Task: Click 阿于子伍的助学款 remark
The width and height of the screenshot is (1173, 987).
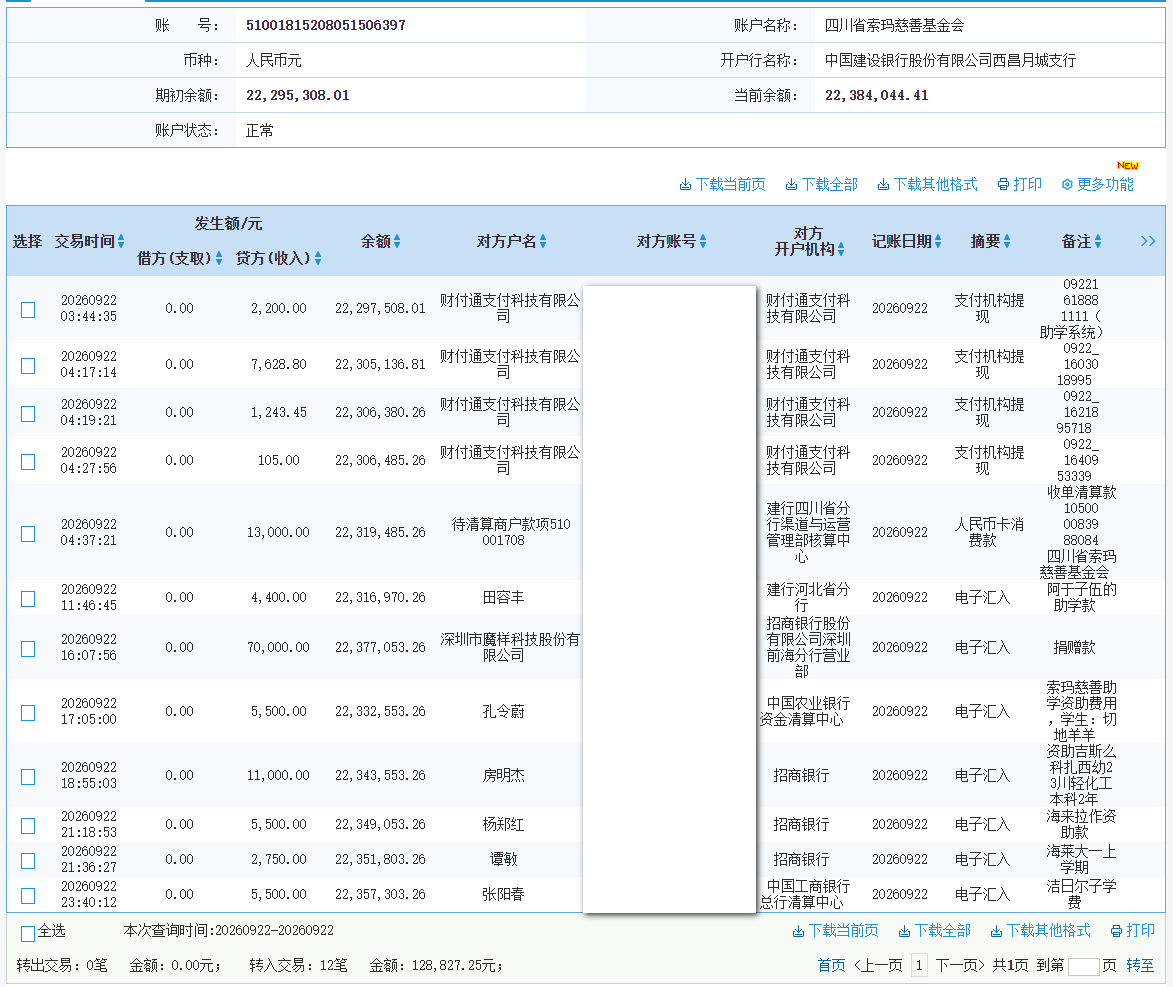Action: coord(1081,597)
